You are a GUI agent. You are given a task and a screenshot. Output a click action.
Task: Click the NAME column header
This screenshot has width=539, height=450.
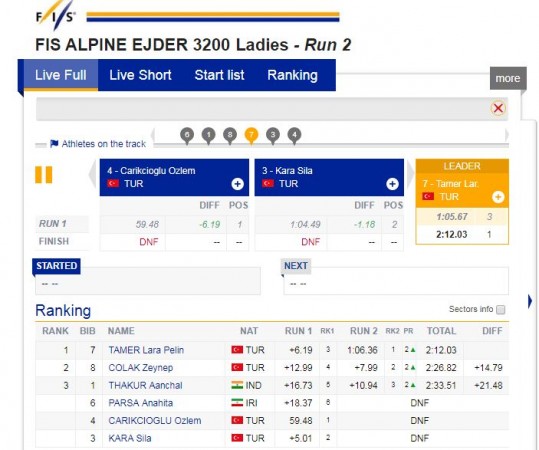click(x=121, y=331)
